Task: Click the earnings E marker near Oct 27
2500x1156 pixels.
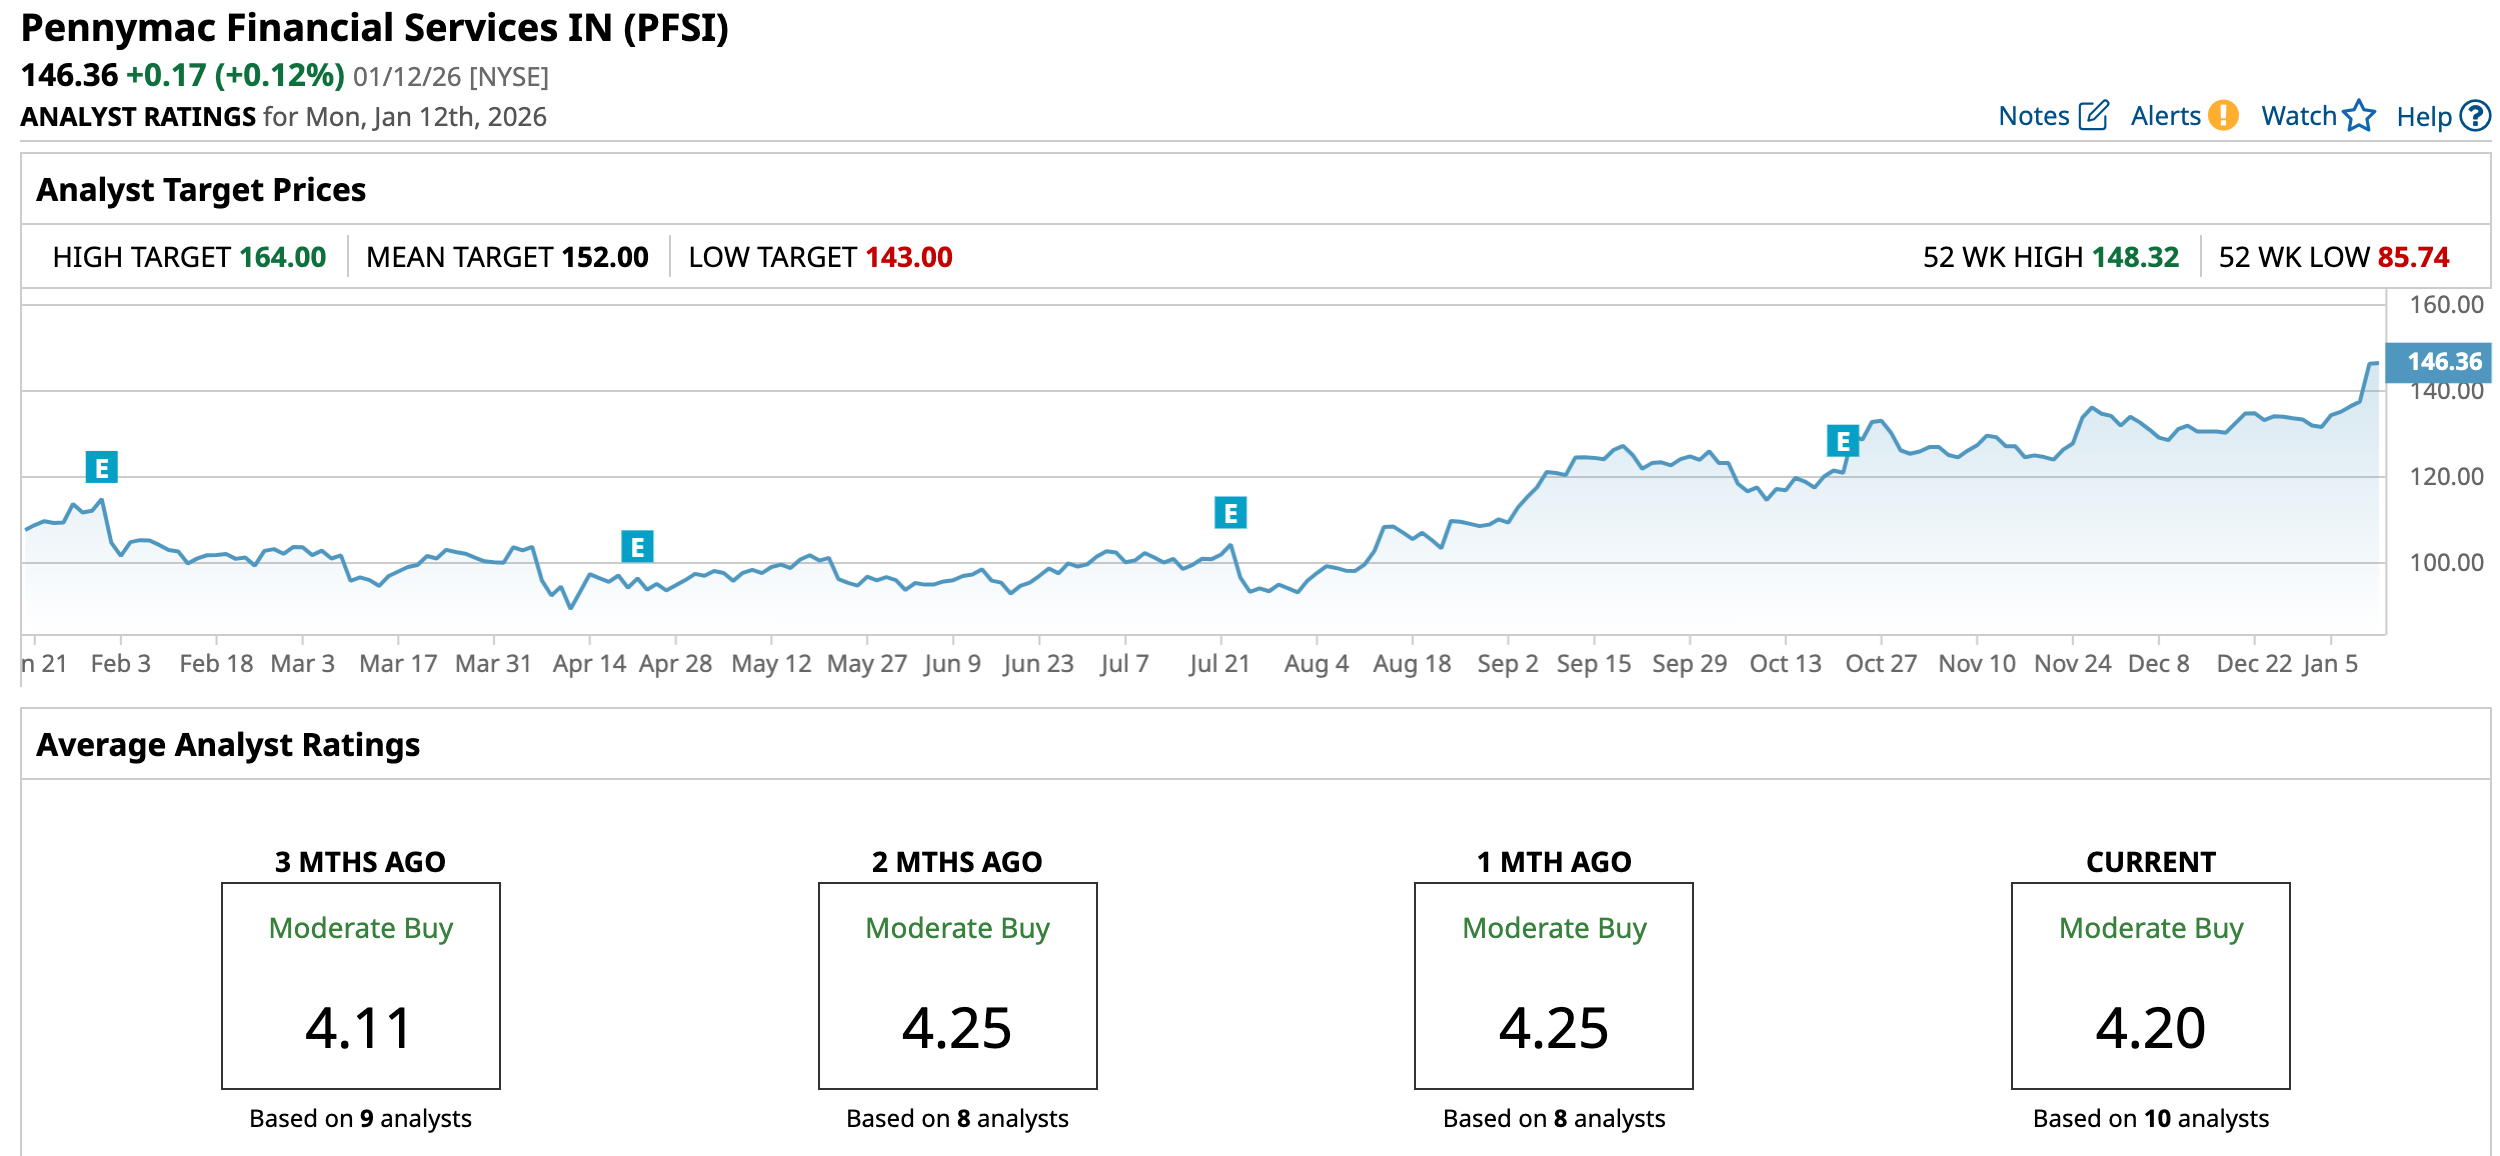Action: pyautogui.click(x=1842, y=441)
